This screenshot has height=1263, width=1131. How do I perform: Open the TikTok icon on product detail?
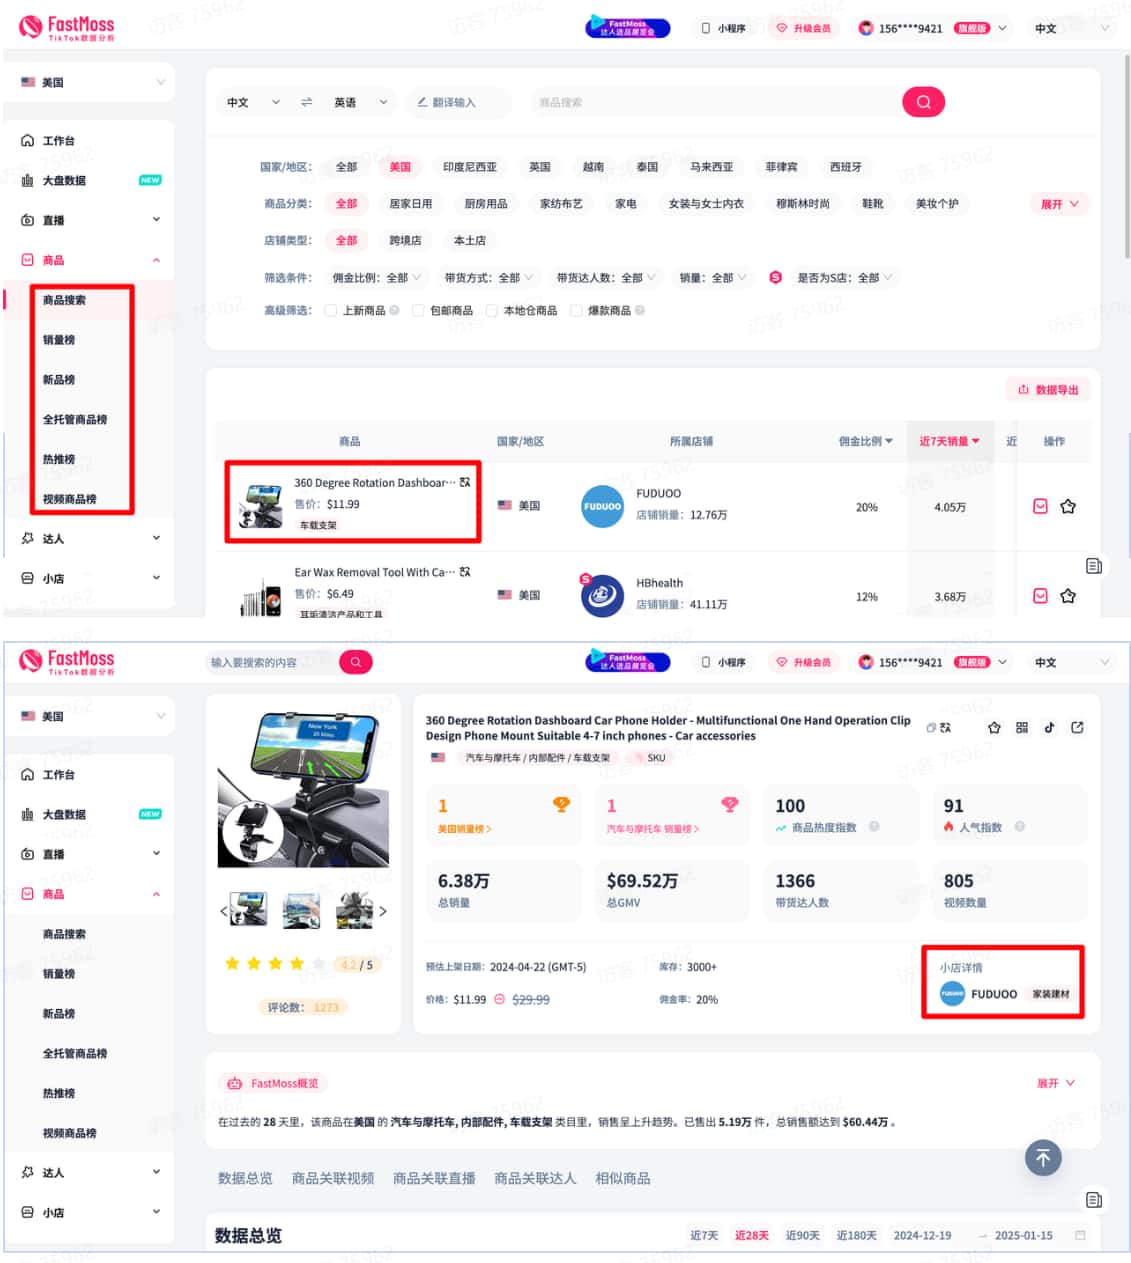click(1049, 728)
